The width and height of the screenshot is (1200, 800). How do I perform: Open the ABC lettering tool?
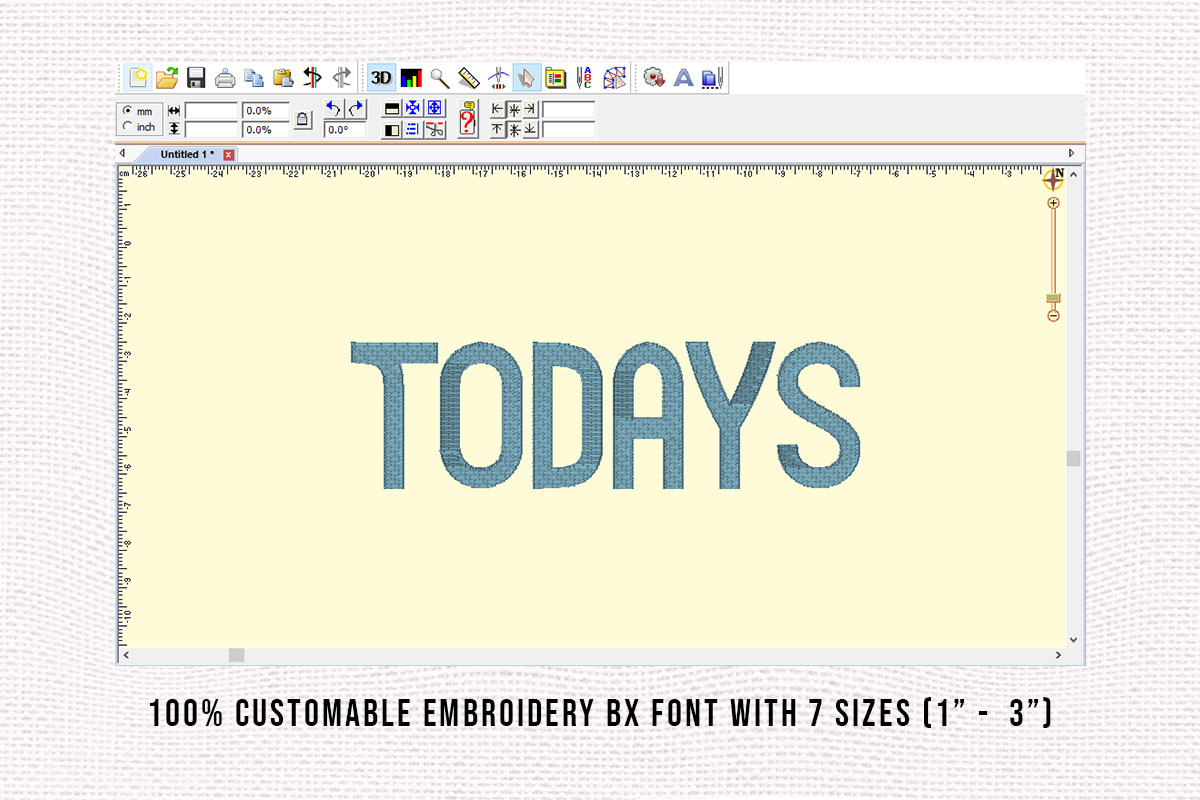point(582,79)
